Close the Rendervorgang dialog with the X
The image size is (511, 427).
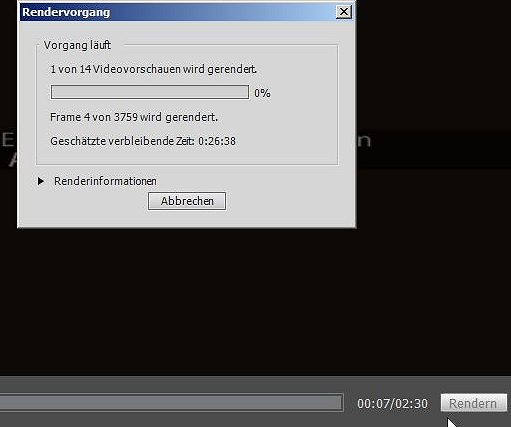(x=343, y=12)
